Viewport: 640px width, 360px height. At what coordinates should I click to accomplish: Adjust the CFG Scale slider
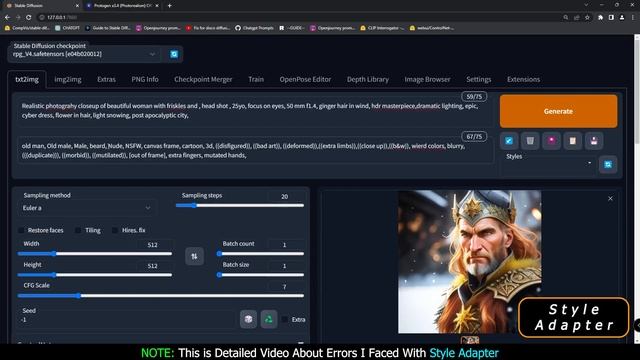pyautogui.click(x=161, y=296)
